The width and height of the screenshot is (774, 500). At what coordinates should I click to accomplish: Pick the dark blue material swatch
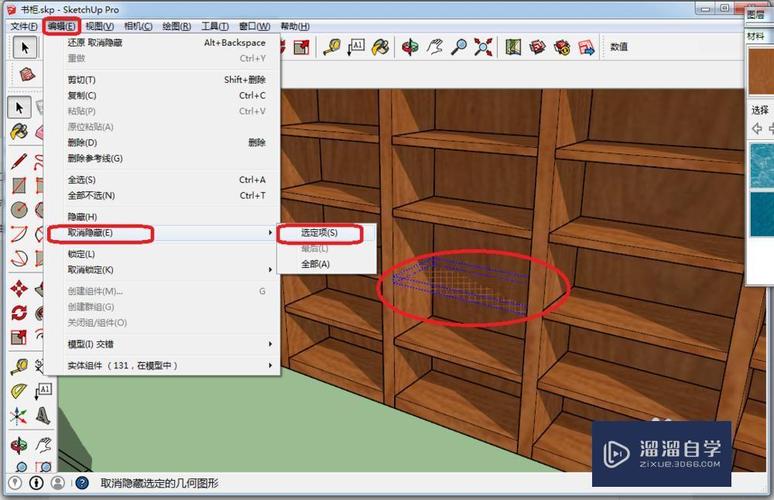coord(762,214)
